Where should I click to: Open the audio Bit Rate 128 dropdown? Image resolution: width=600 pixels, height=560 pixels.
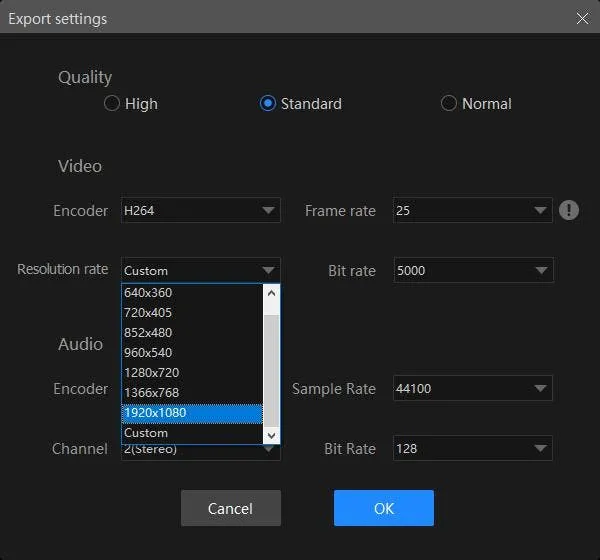pos(472,449)
